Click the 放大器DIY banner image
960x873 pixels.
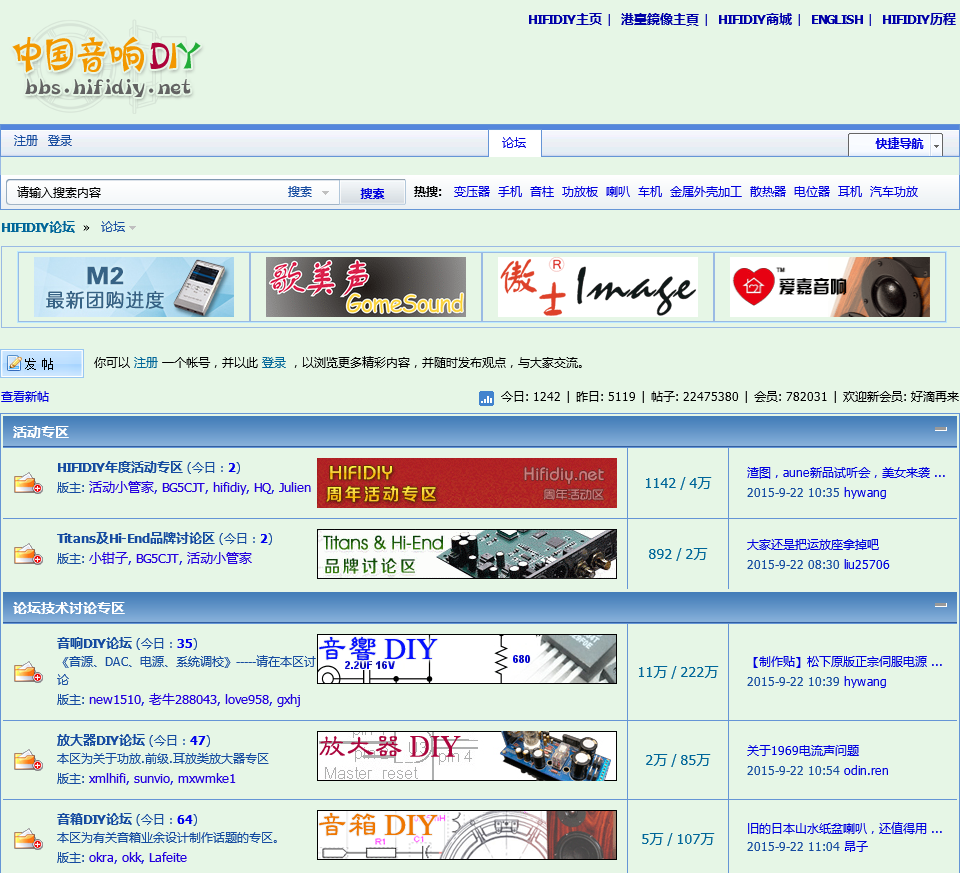click(x=467, y=756)
